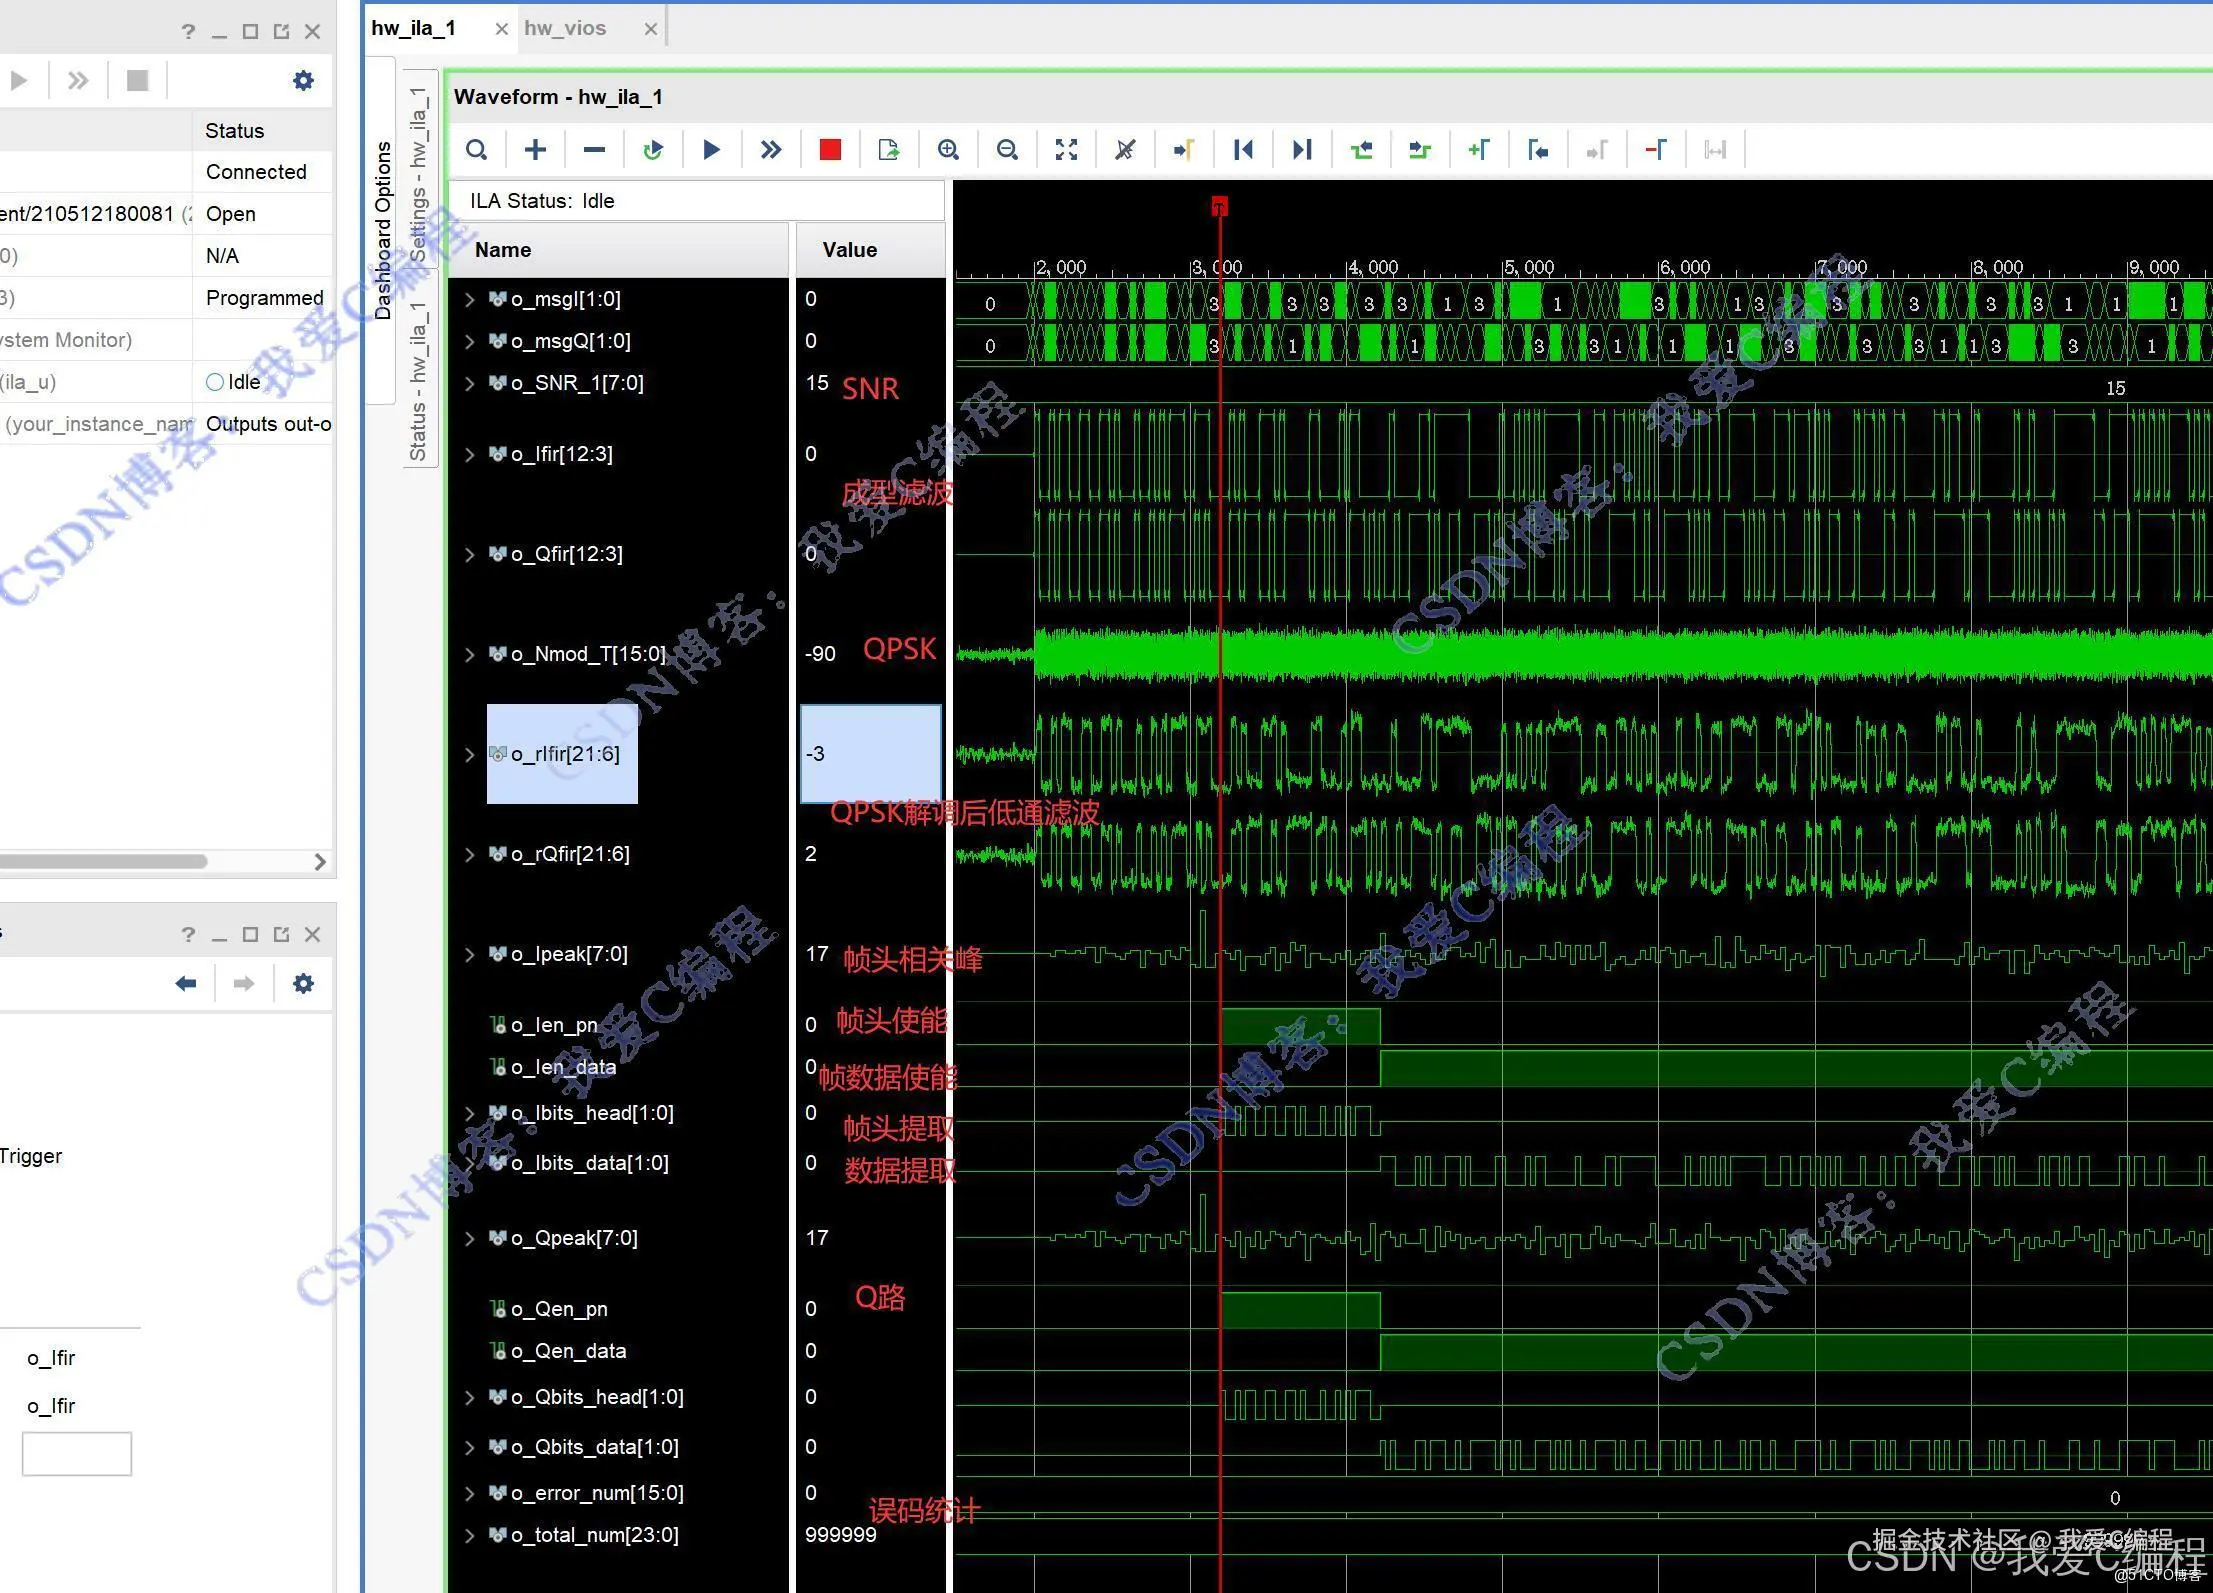Run trigger with the blue play icon

coord(711,150)
